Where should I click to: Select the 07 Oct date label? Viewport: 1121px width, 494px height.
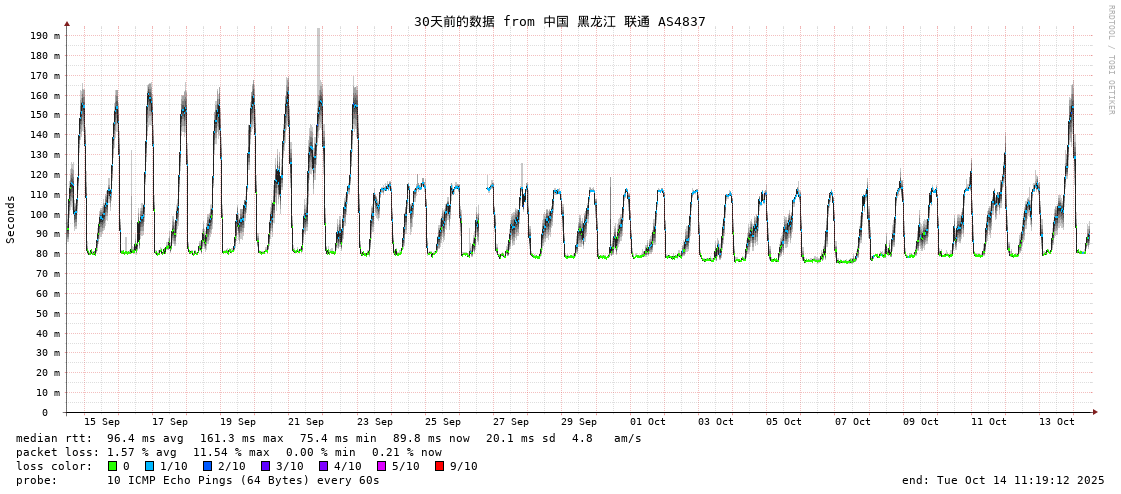852,422
